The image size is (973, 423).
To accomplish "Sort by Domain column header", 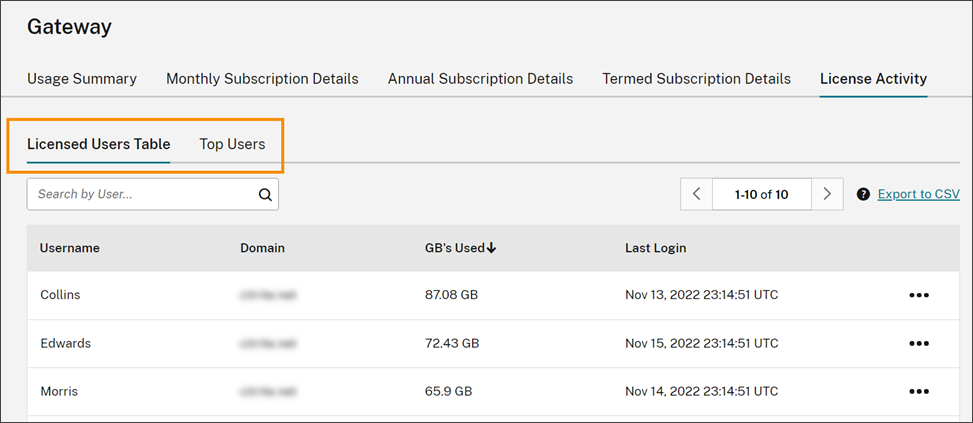I will [x=262, y=248].
